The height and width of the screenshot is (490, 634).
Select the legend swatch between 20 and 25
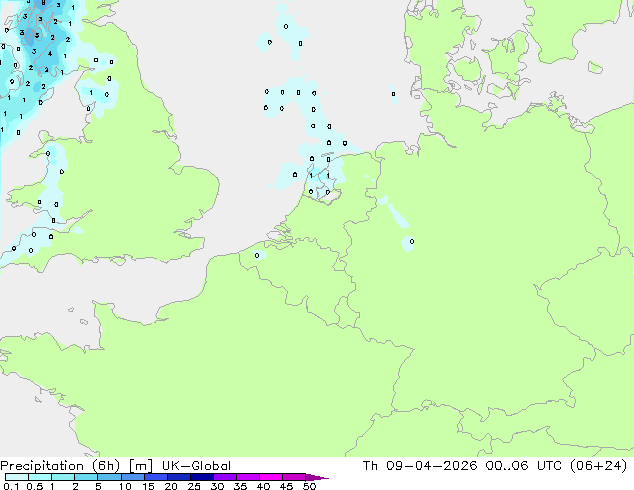click(x=179, y=477)
